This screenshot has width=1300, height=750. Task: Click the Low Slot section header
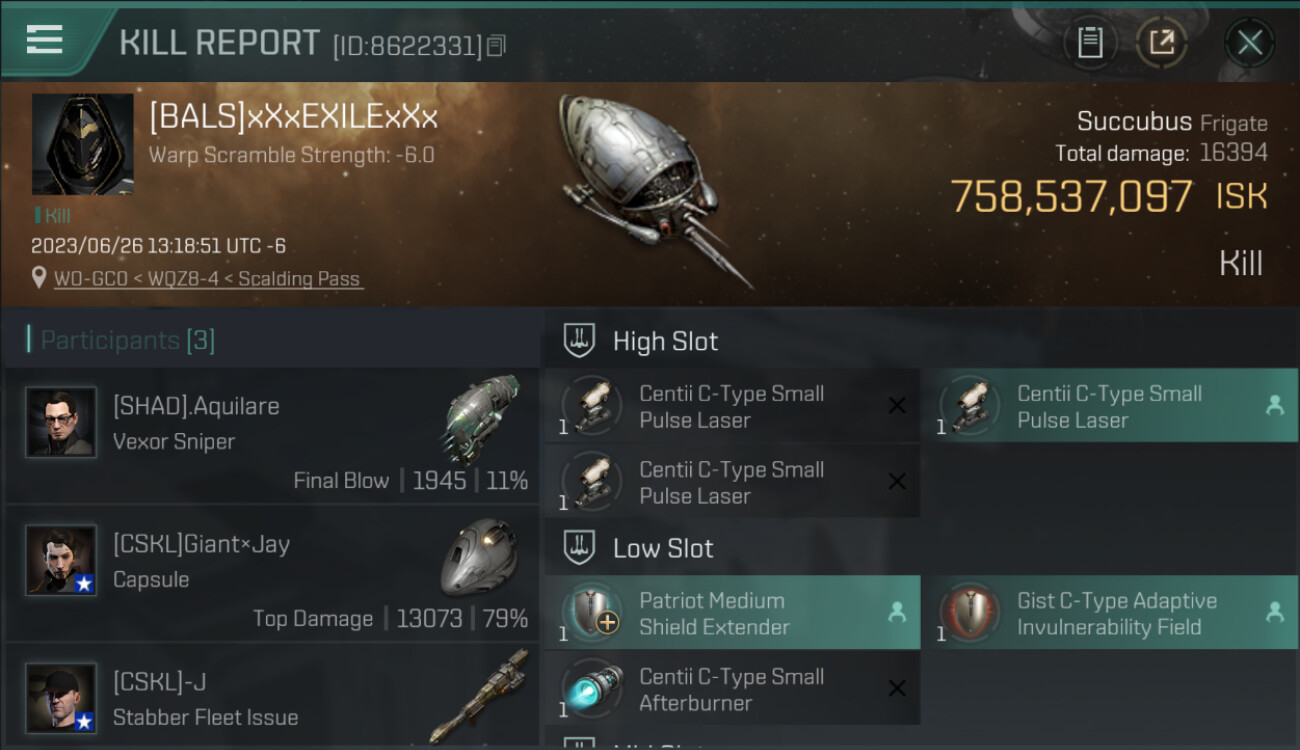(x=663, y=548)
